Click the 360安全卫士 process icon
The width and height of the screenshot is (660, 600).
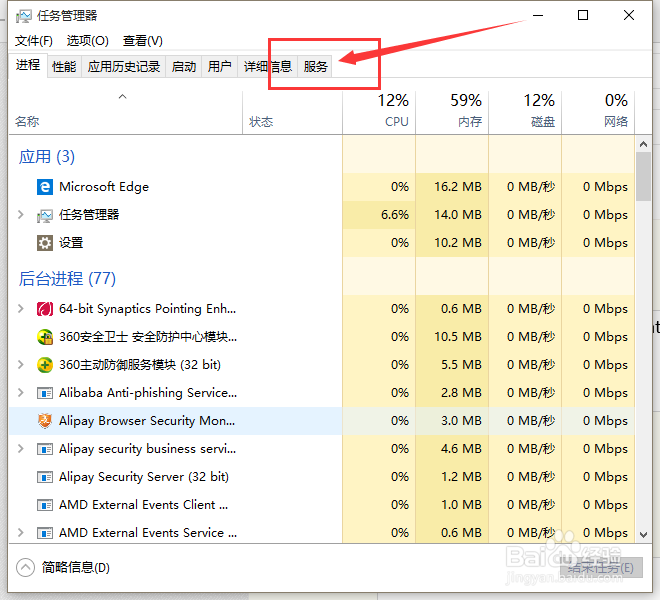tap(45, 337)
